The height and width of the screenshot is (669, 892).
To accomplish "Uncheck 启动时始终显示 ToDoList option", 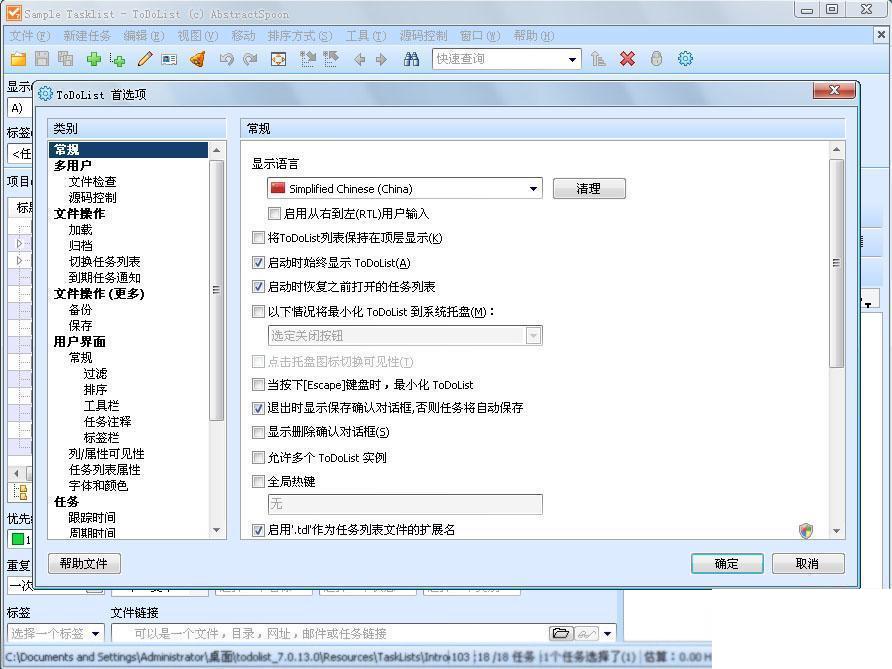I will (x=258, y=263).
